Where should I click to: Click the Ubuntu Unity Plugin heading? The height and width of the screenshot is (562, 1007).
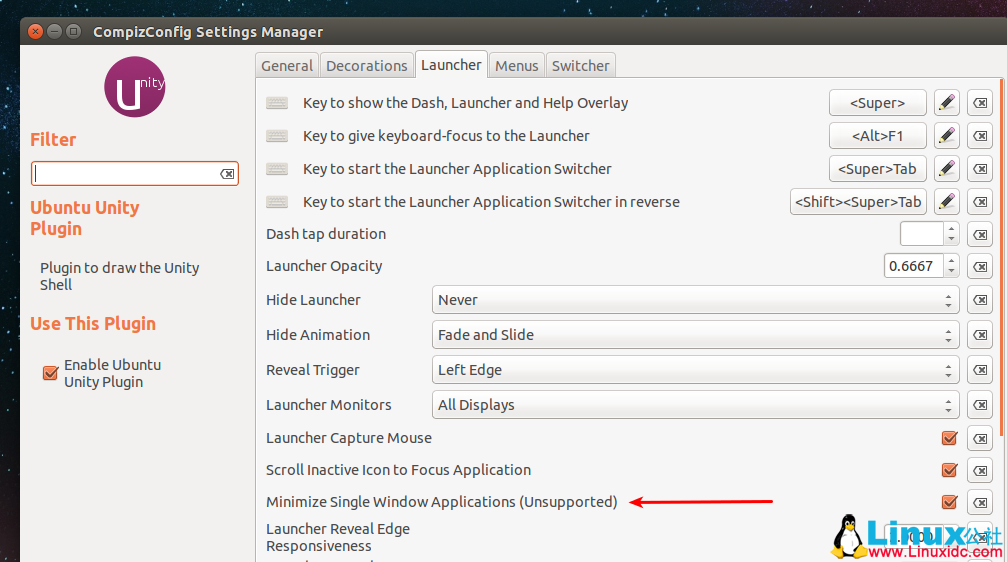(x=84, y=218)
